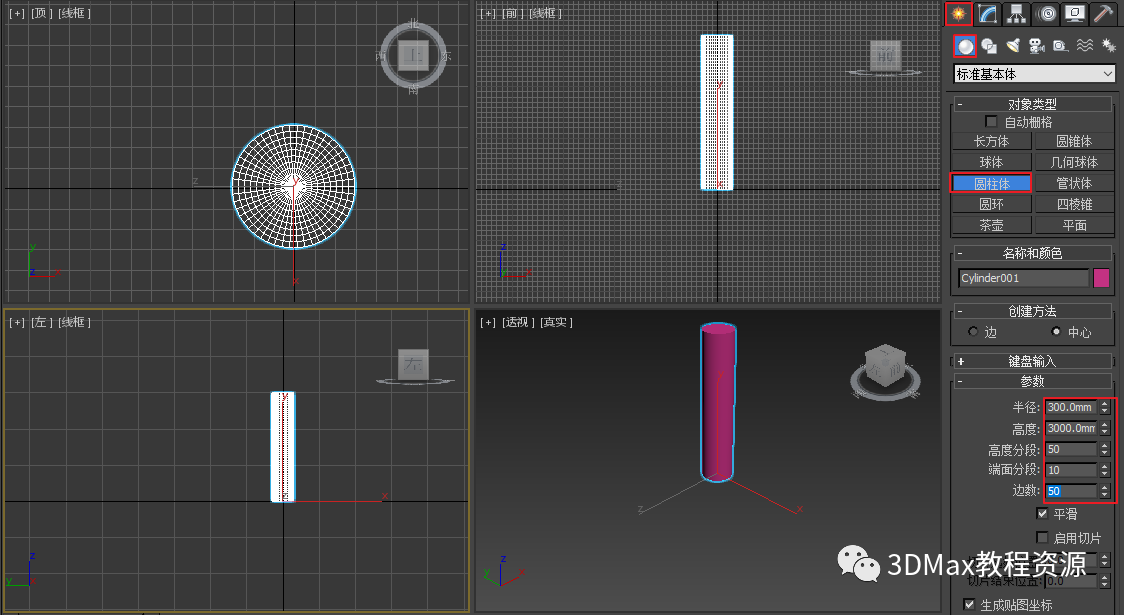Open the Hierarchy command panel tab
The height and width of the screenshot is (615, 1124).
[1016, 14]
